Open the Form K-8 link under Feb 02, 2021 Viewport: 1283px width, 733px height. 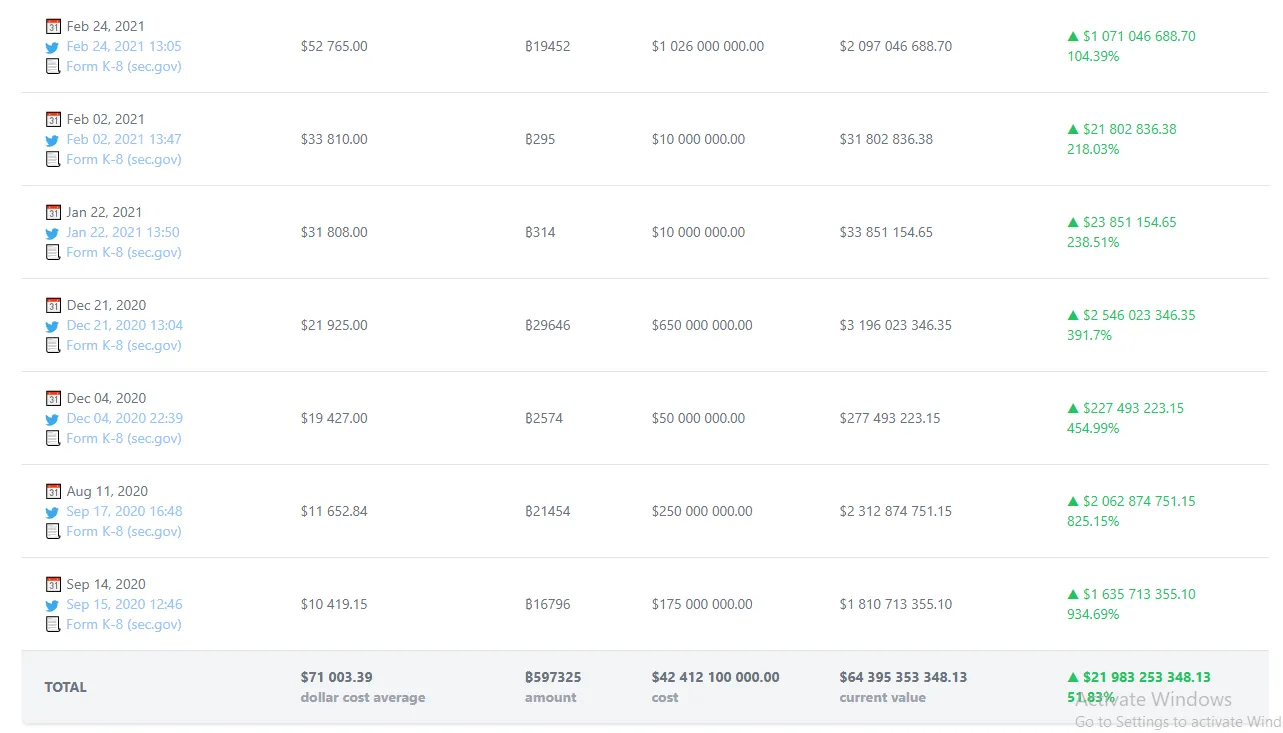[124, 159]
